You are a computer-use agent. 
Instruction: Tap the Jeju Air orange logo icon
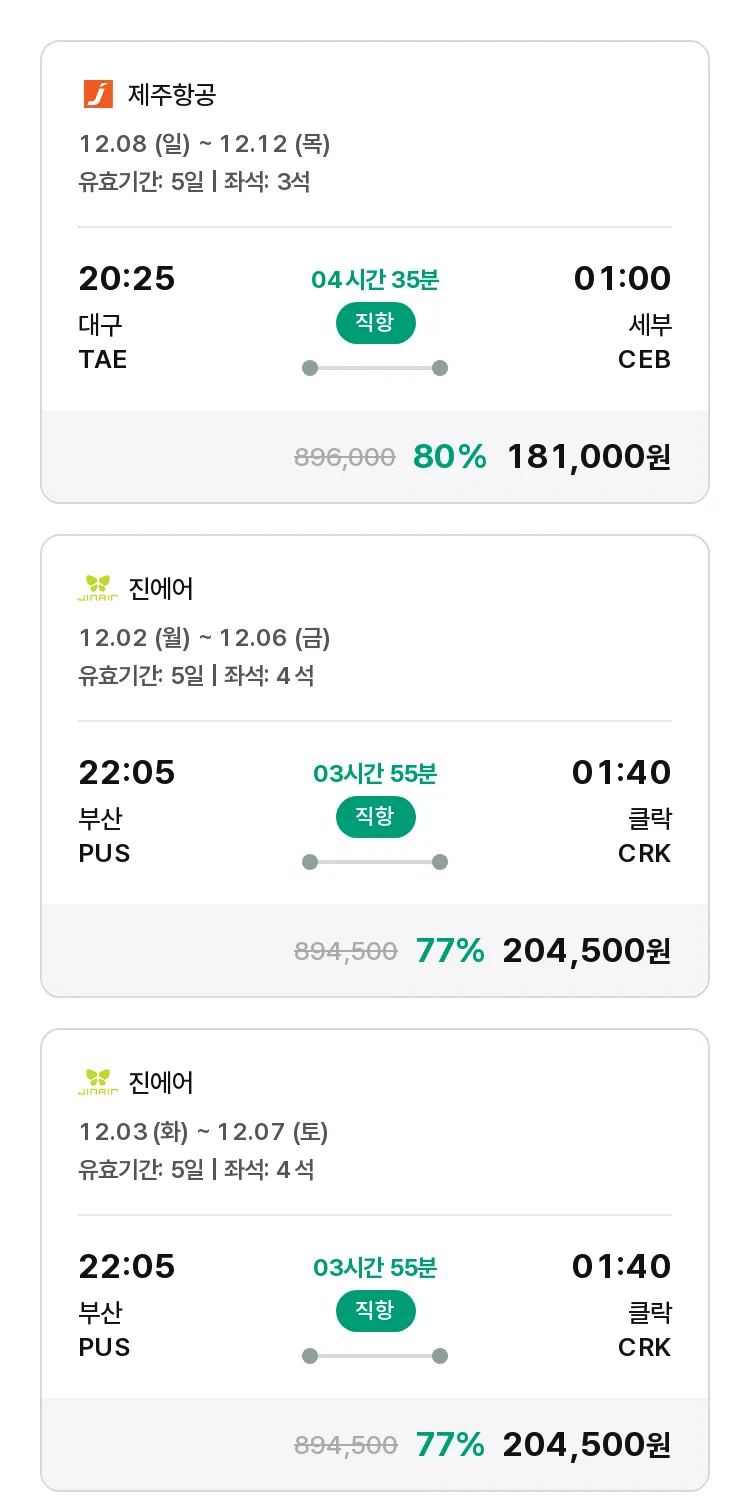(x=98, y=94)
